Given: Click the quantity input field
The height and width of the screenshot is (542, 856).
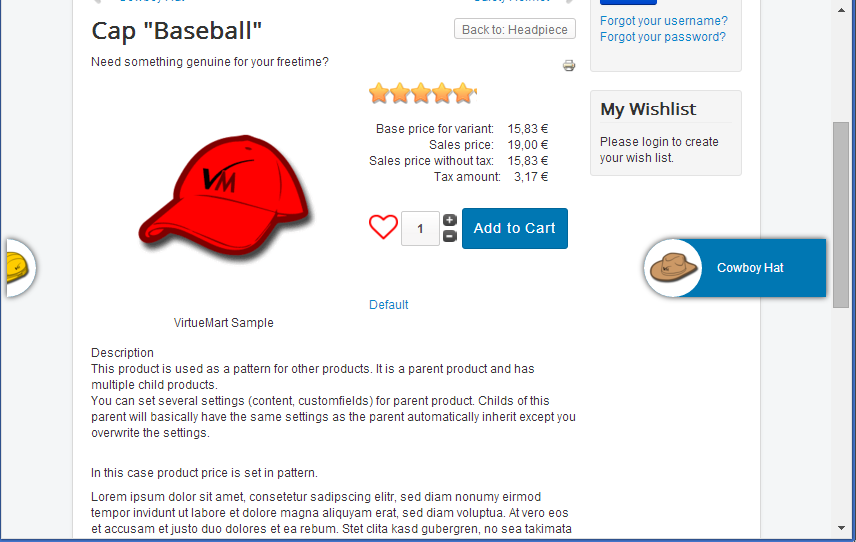Looking at the screenshot, I should tap(420, 228).
